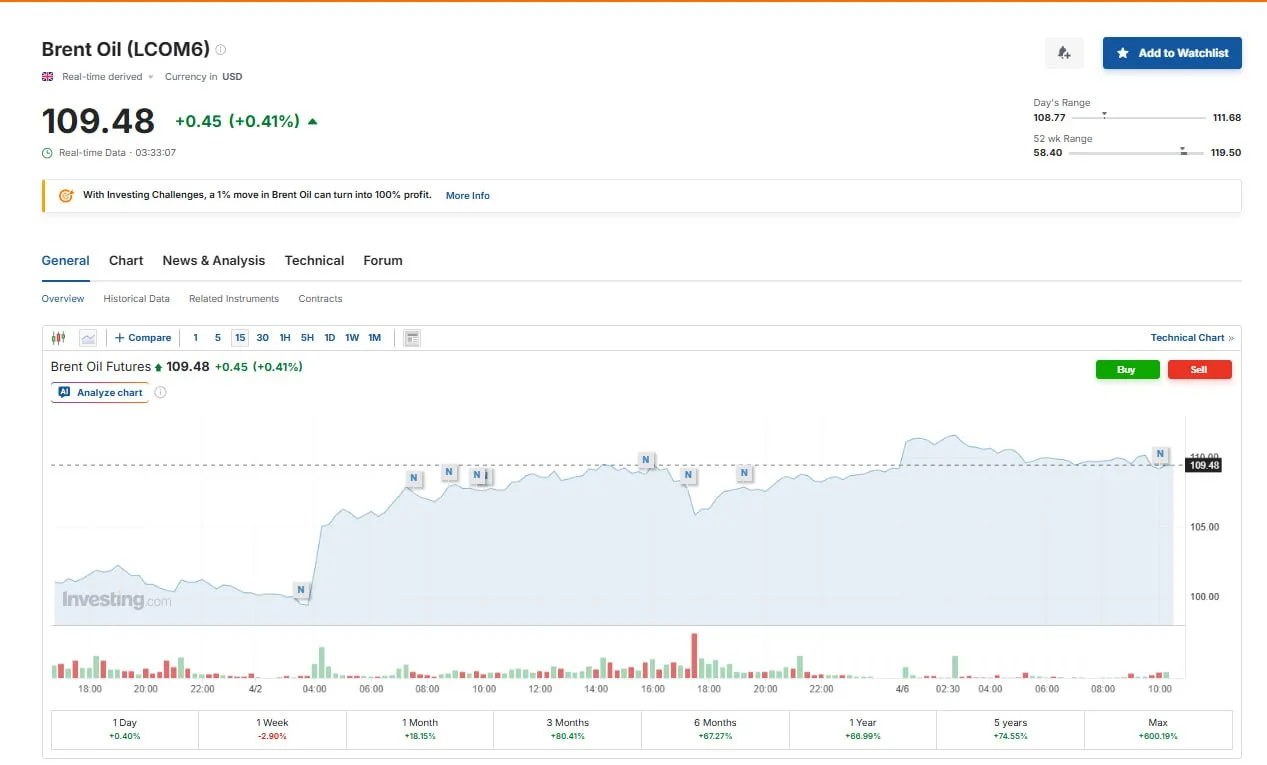Select the 1W chart interval
Screen dimensions: 1267x765
352,338
